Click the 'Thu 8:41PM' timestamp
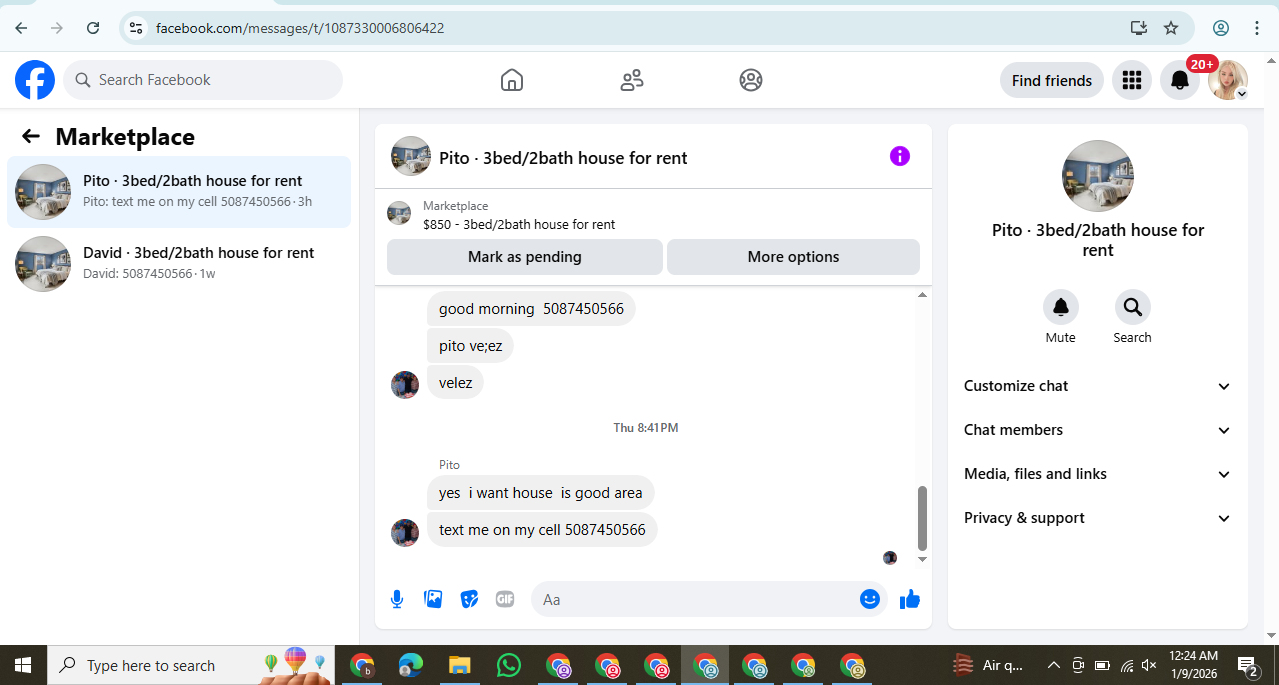 pyautogui.click(x=646, y=428)
